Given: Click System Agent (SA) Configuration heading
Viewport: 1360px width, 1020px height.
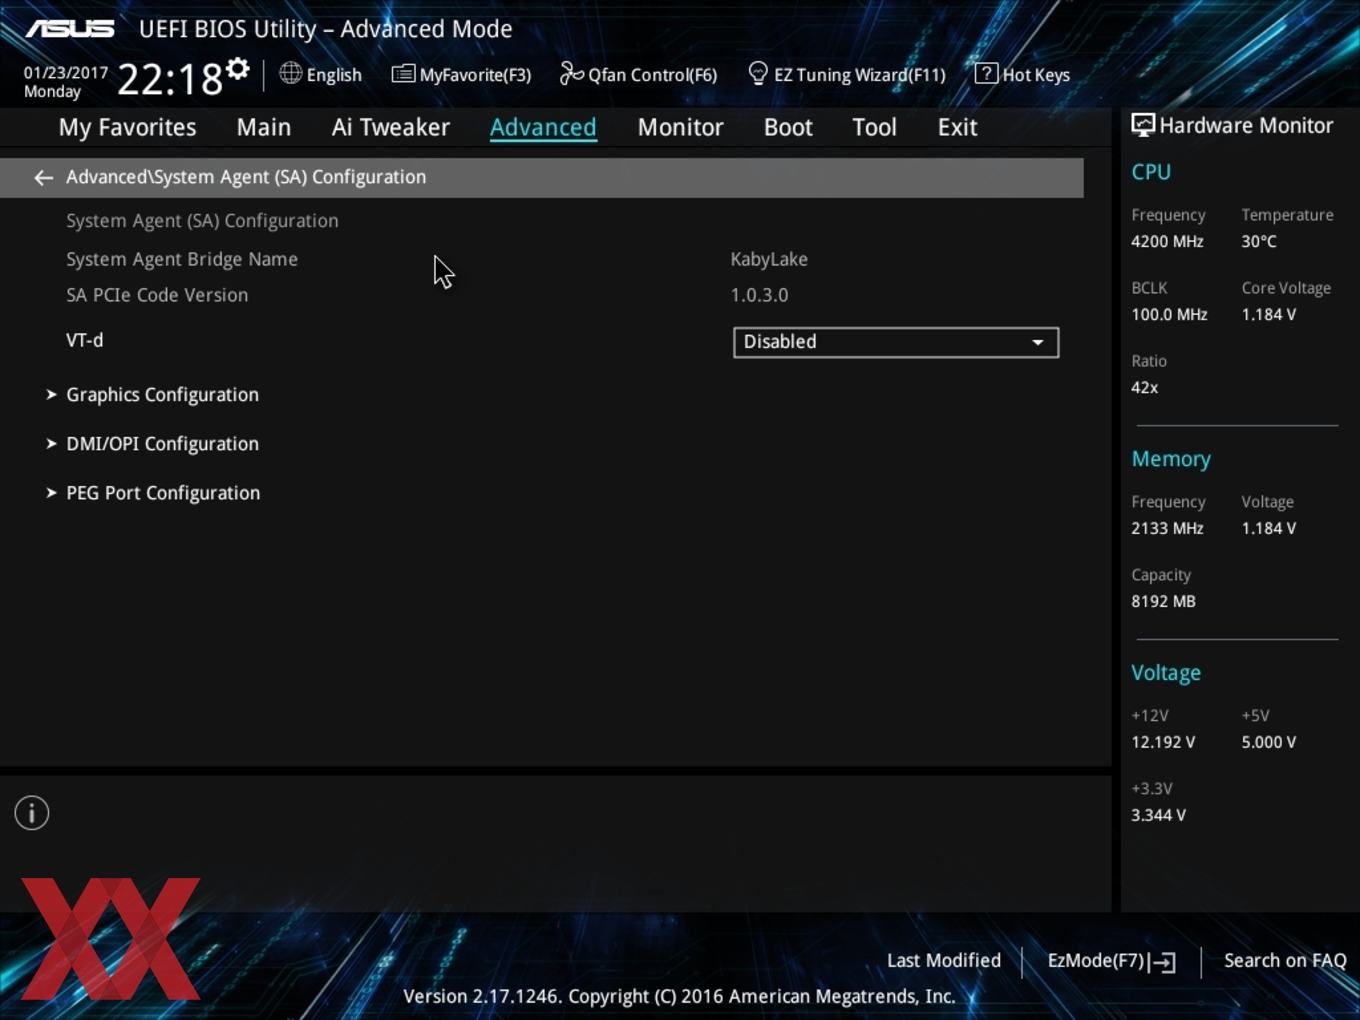Looking at the screenshot, I should click(202, 221).
